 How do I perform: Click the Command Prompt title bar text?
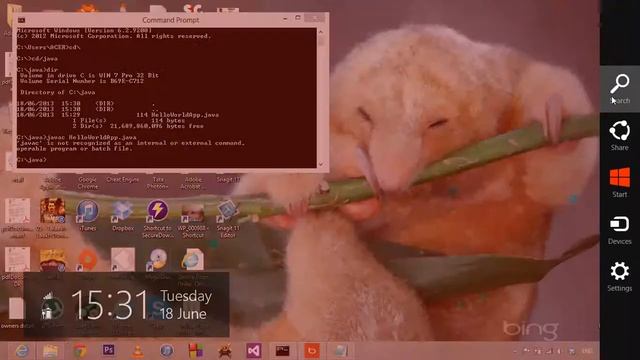[171, 20]
